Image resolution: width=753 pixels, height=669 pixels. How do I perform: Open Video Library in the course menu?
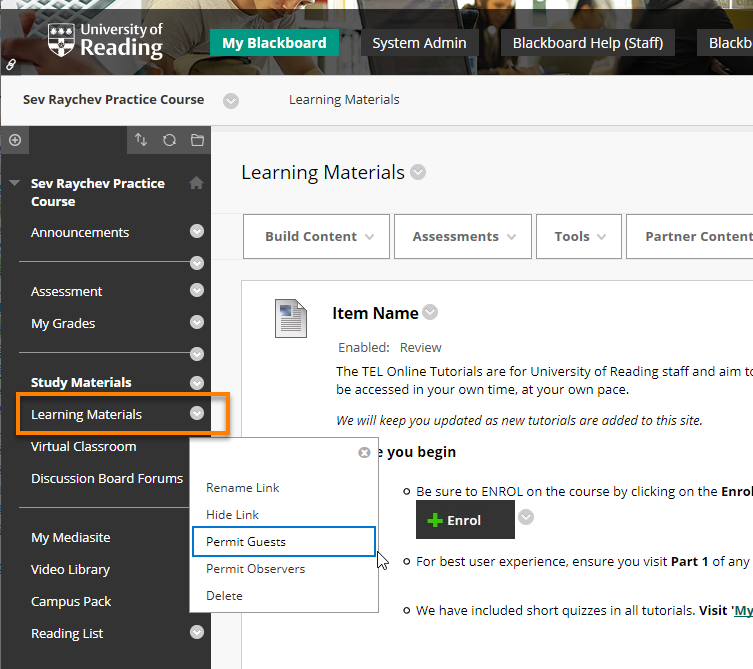pyautogui.click(x=71, y=570)
